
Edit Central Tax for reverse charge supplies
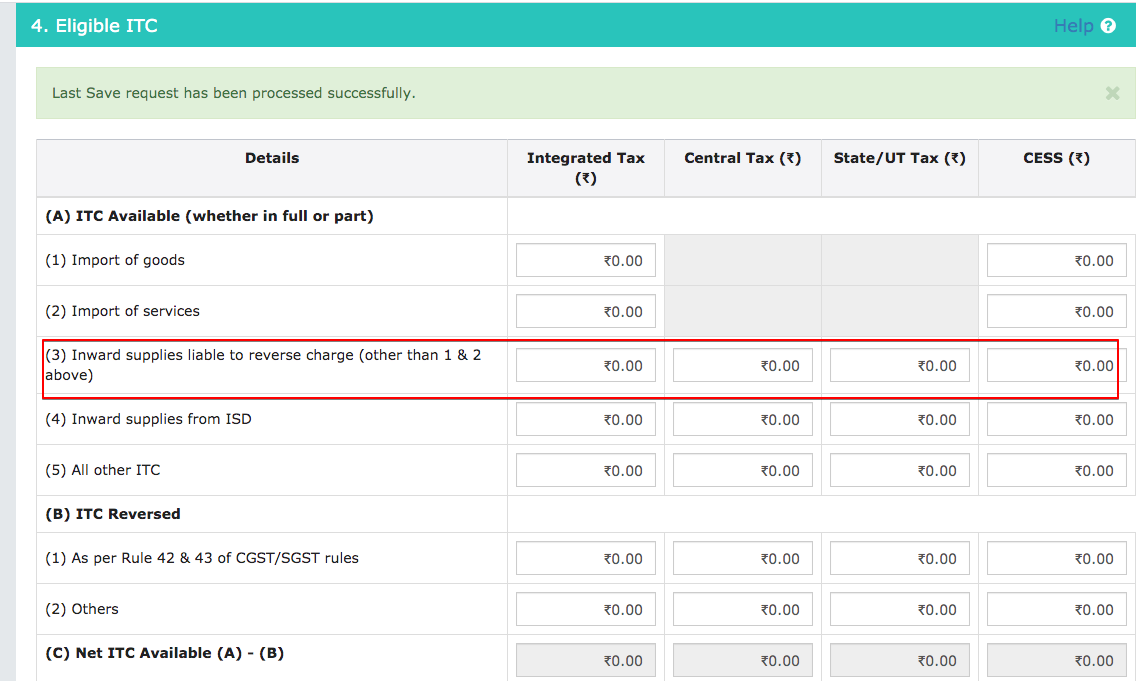click(743, 365)
